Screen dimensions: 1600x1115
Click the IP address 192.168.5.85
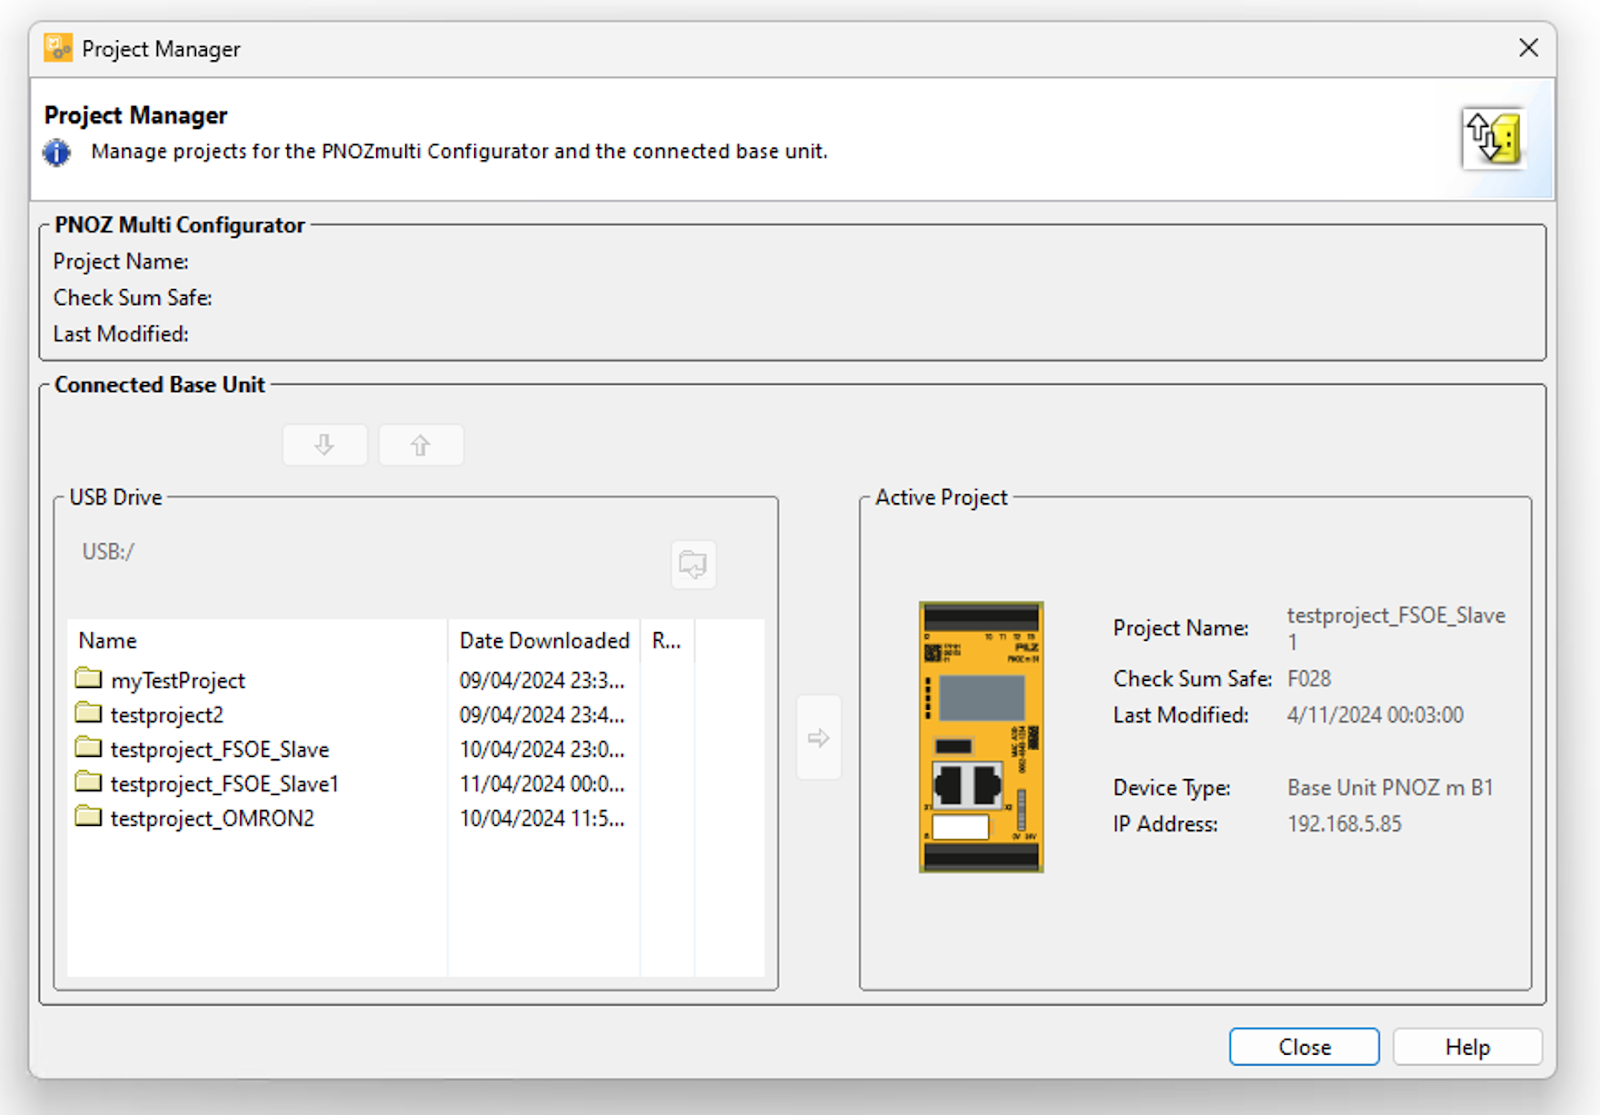tap(1344, 825)
